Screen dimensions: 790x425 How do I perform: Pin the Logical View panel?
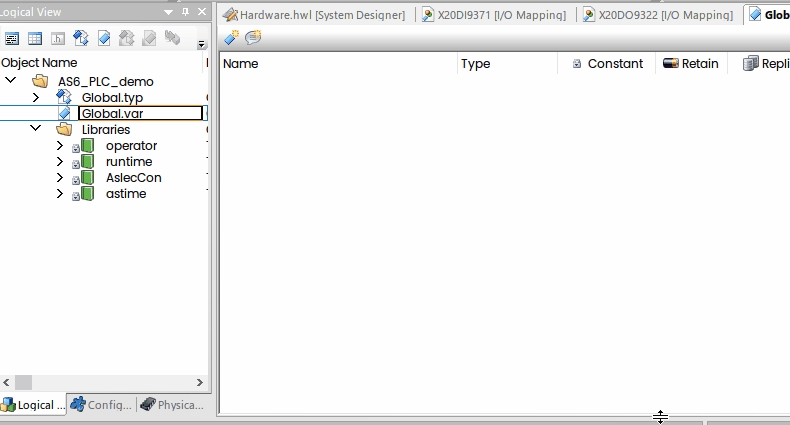click(x=185, y=12)
